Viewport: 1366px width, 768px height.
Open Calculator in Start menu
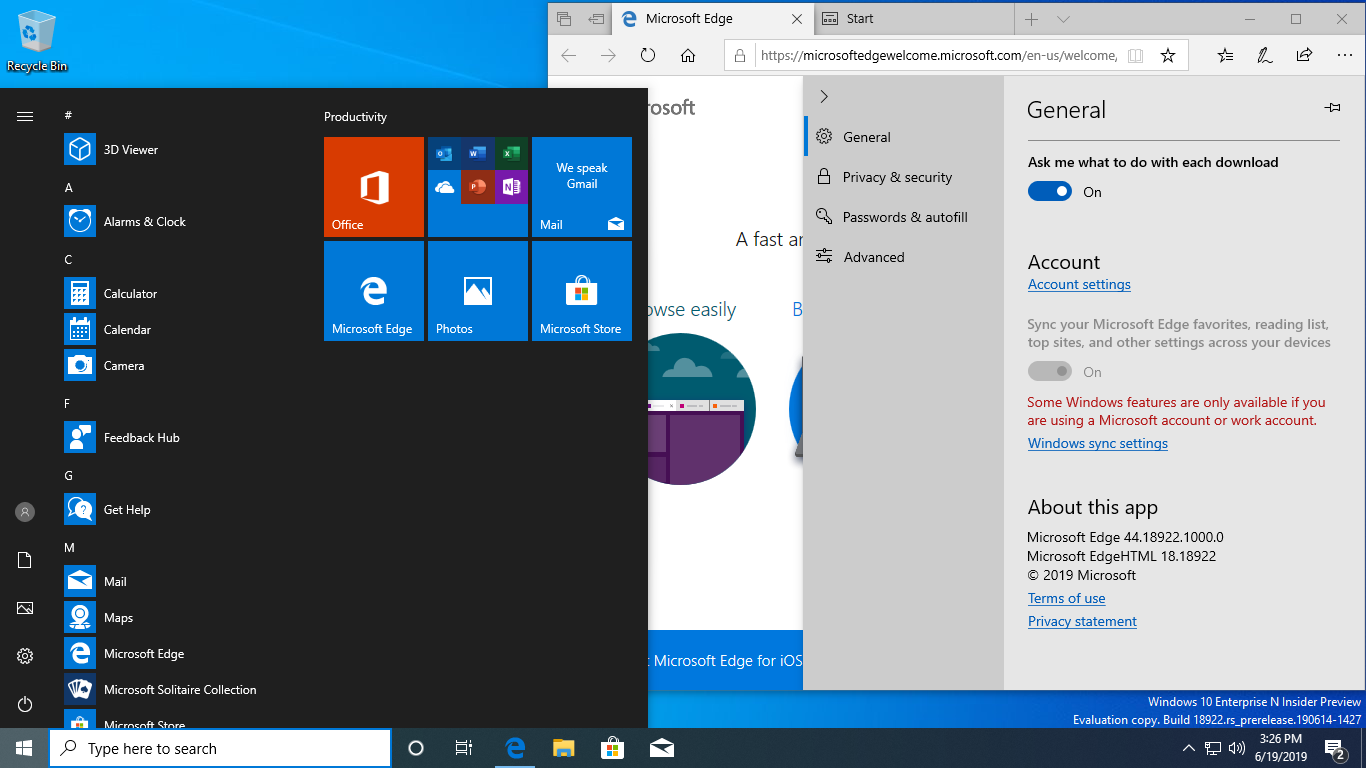pos(180,294)
